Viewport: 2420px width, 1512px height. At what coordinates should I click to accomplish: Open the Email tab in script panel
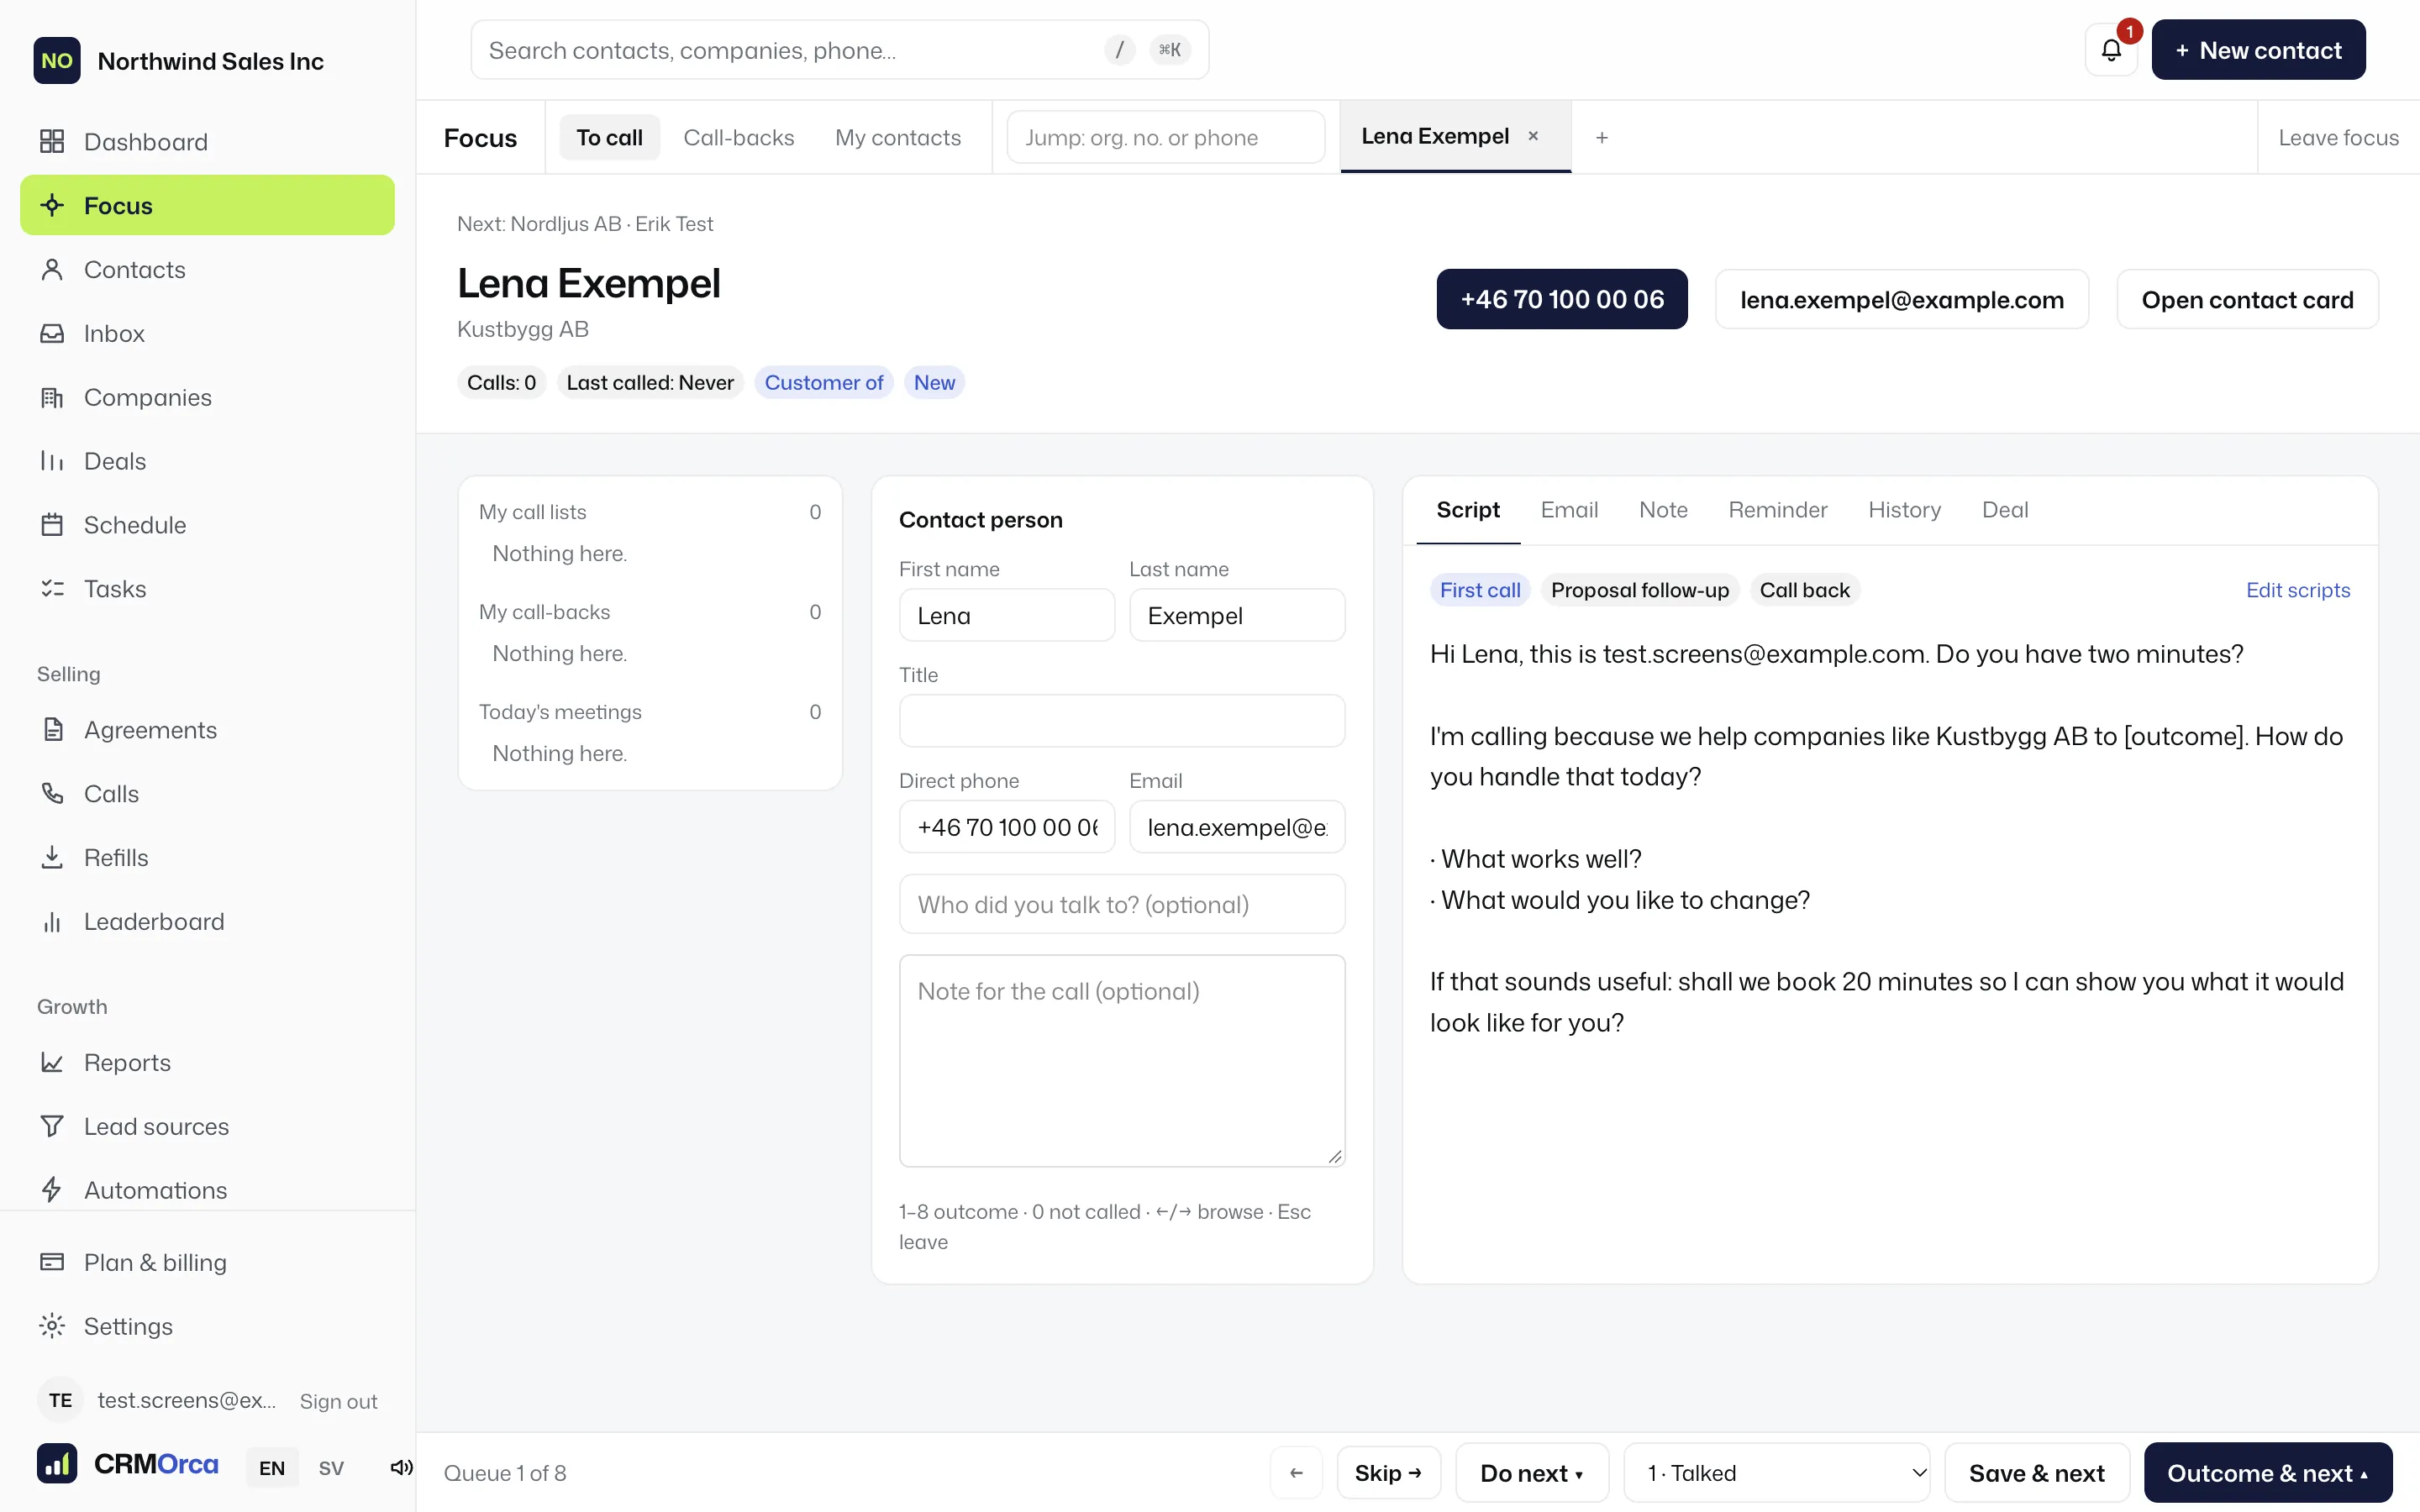pyautogui.click(x=1569, y=510)
